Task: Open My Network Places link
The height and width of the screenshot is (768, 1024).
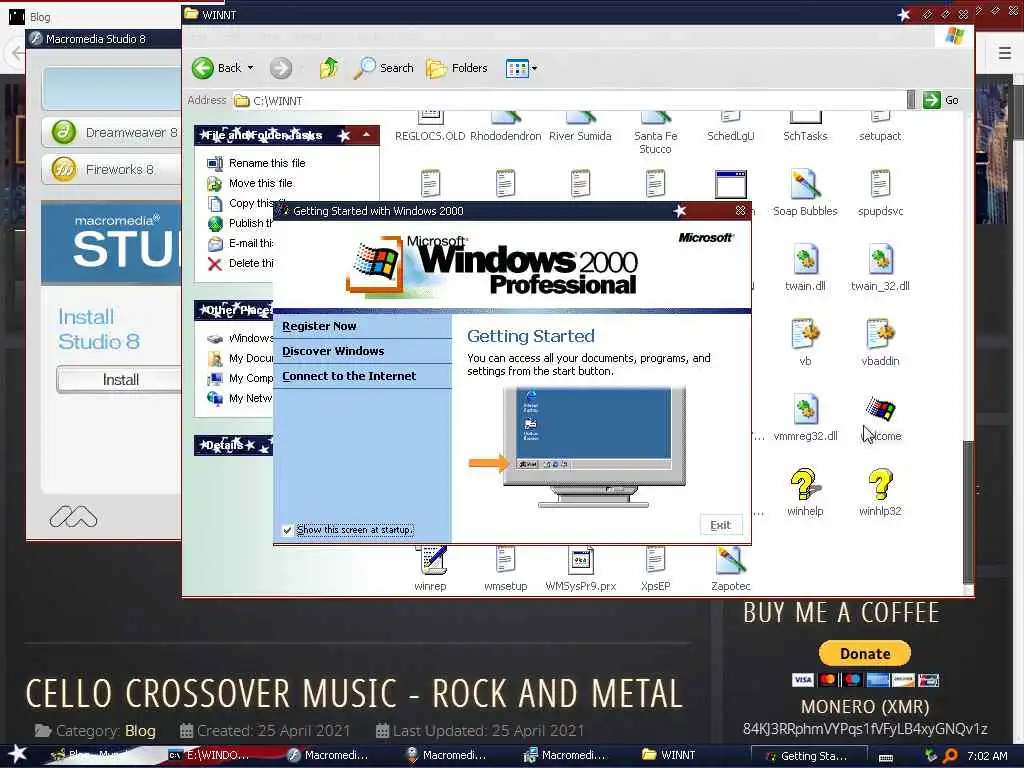Action: (240, 398)
